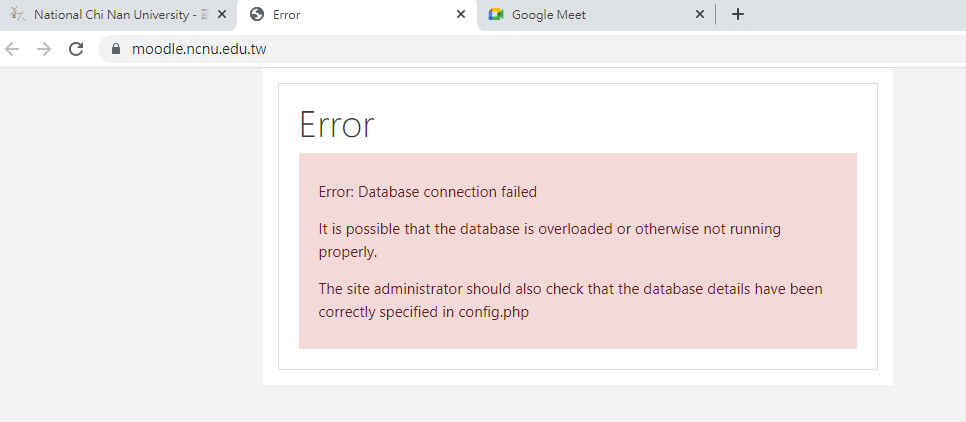Close the Google Meet tab
966x422 pixels.
[x=700, y=15]
